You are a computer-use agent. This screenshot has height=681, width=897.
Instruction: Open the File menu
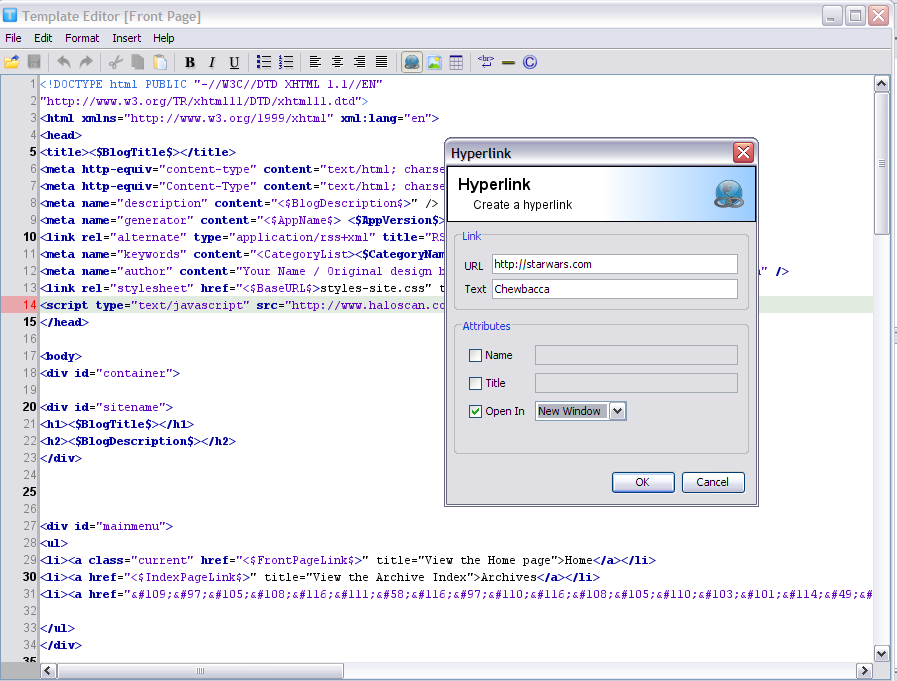click(13, 38)
